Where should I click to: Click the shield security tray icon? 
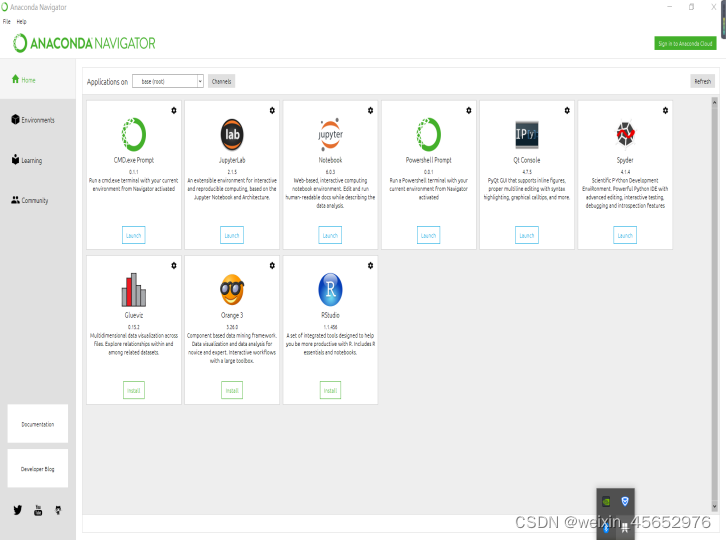pyautogui.click(x=625, y=501)
